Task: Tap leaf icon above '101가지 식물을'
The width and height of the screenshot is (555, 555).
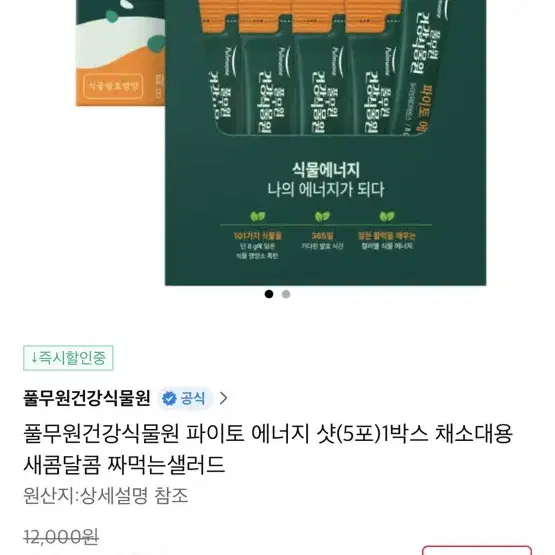Action: point(258,216)
